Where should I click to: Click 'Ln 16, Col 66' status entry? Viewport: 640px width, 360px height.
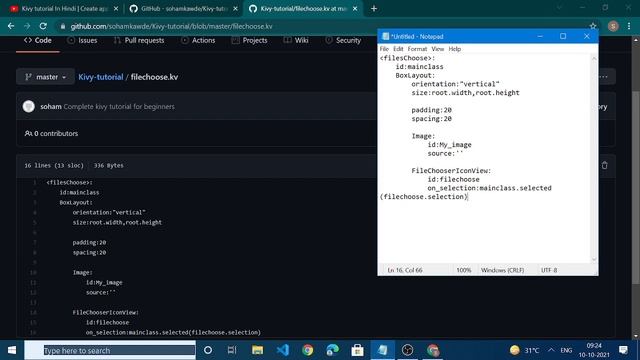pyautogui.click(x=405, y=270)
